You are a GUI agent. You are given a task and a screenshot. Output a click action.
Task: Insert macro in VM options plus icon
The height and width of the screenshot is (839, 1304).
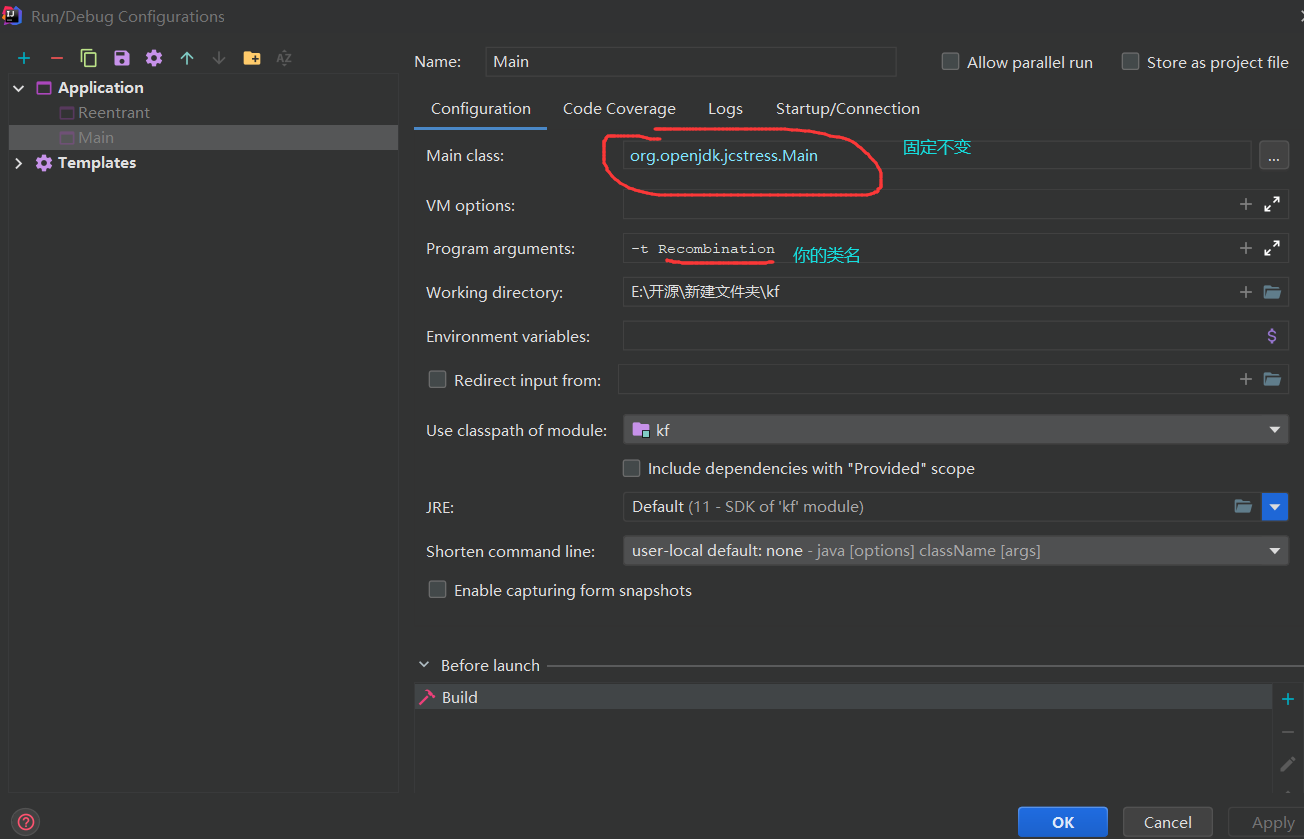point(1246,204)
